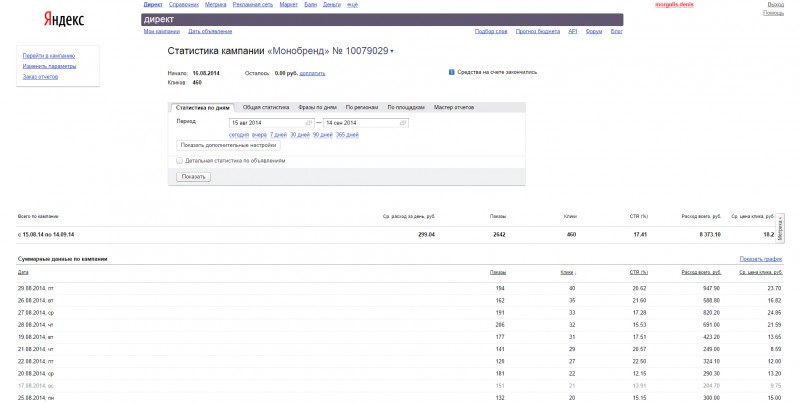Expand campaign title dropdown arrow
The image size is (800, 404).
392,52
